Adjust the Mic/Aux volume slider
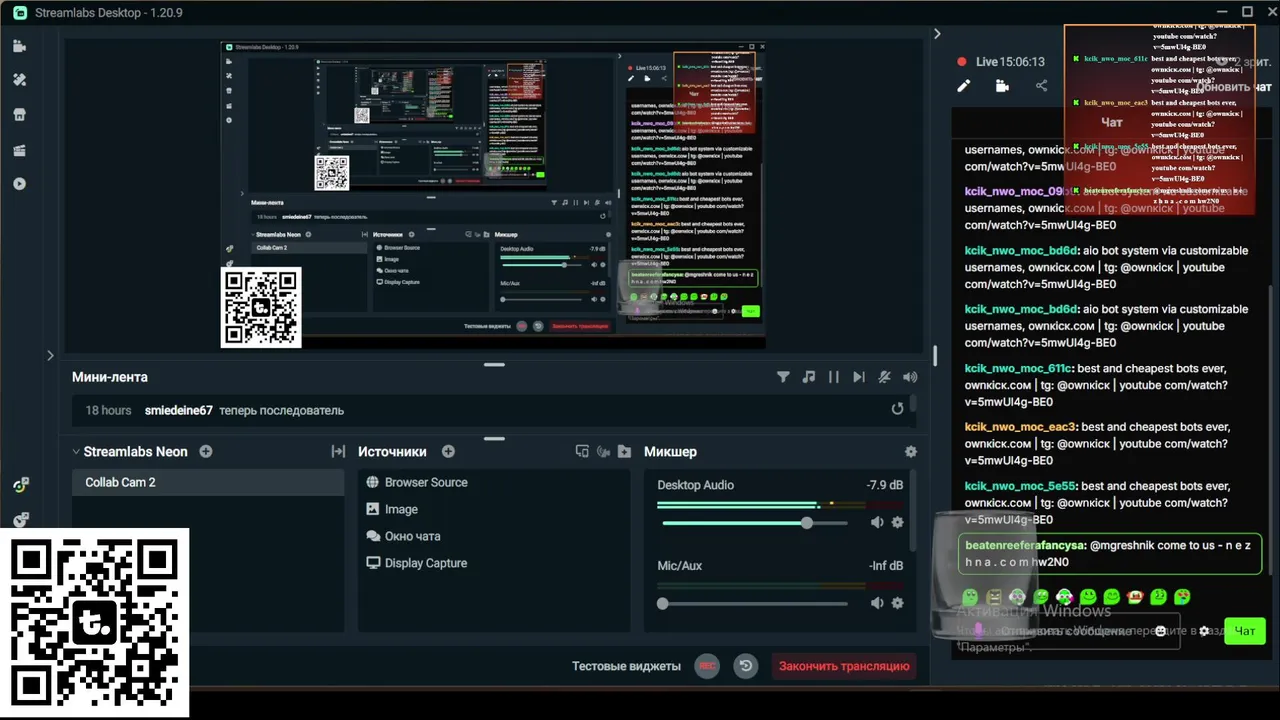Screen dimensions: 1280x720 [755, 604]
